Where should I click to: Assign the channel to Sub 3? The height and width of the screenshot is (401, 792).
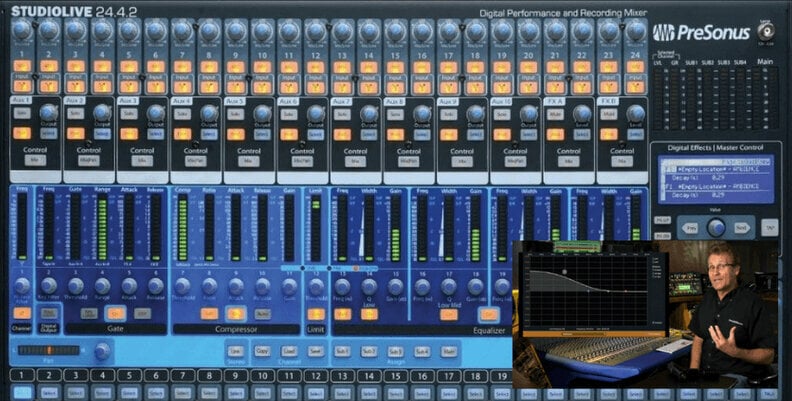tap(395, 352)
